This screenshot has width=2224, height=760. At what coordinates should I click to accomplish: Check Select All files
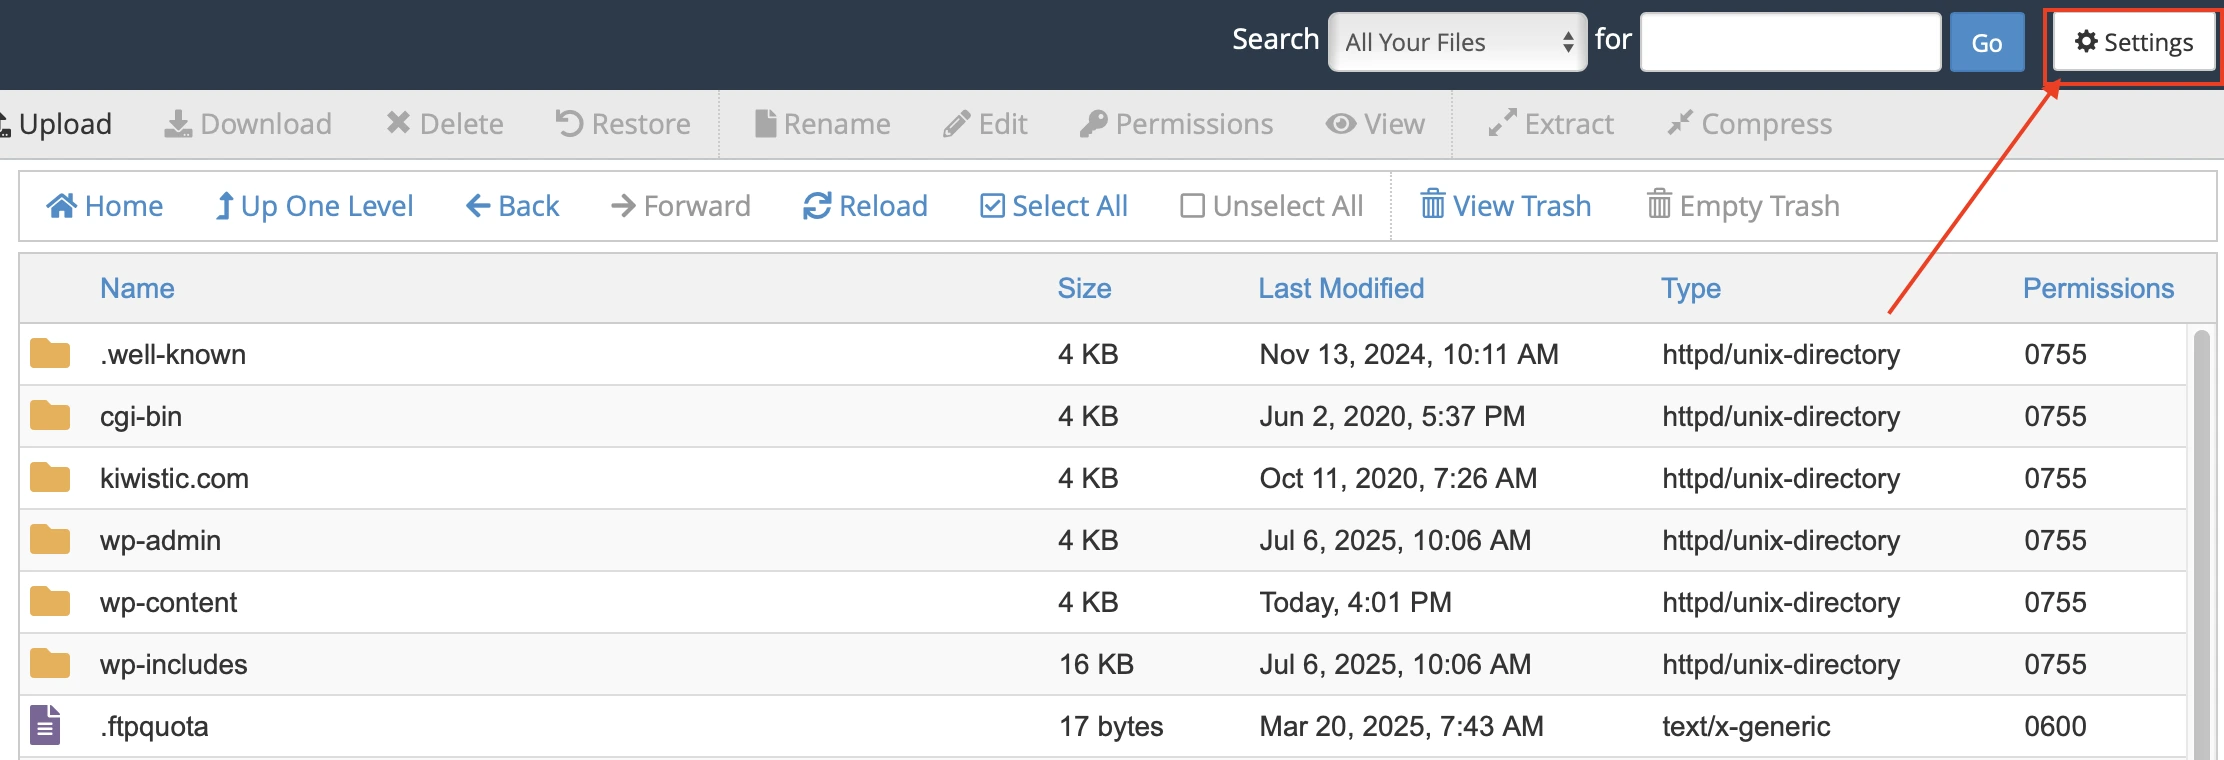pyautogui.click(x=1054, y=206)
